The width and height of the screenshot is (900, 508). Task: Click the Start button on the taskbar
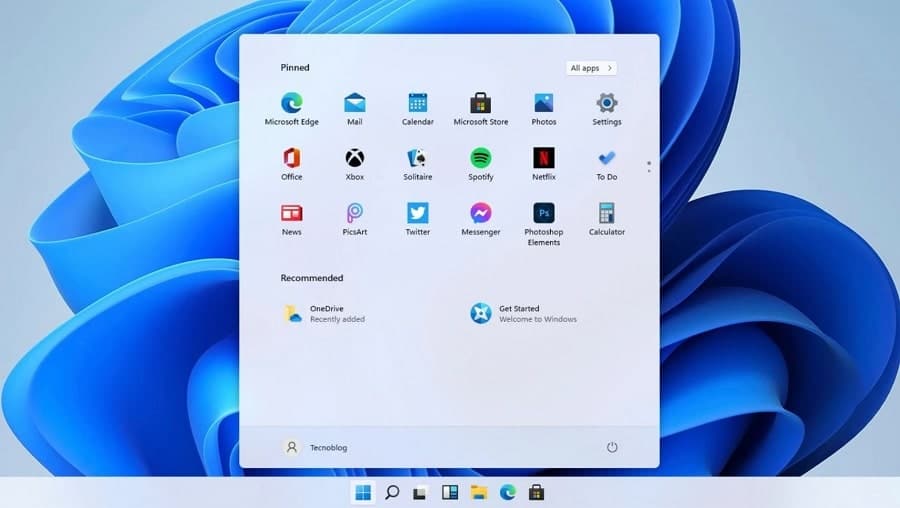pos(363,493)
